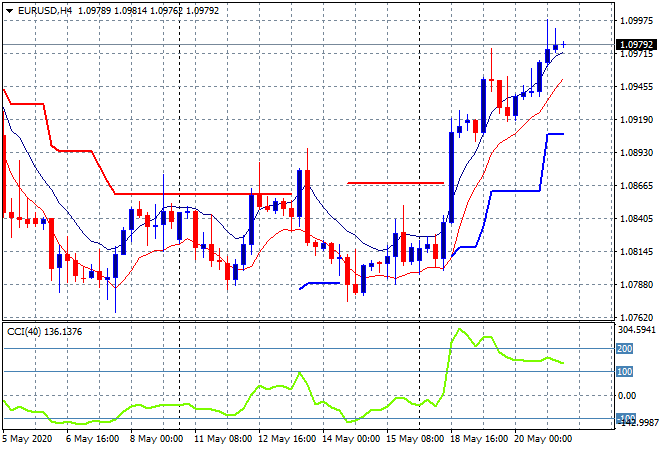
Task: Click the current price label 1.09792
Action: click(x=636, y=45)
